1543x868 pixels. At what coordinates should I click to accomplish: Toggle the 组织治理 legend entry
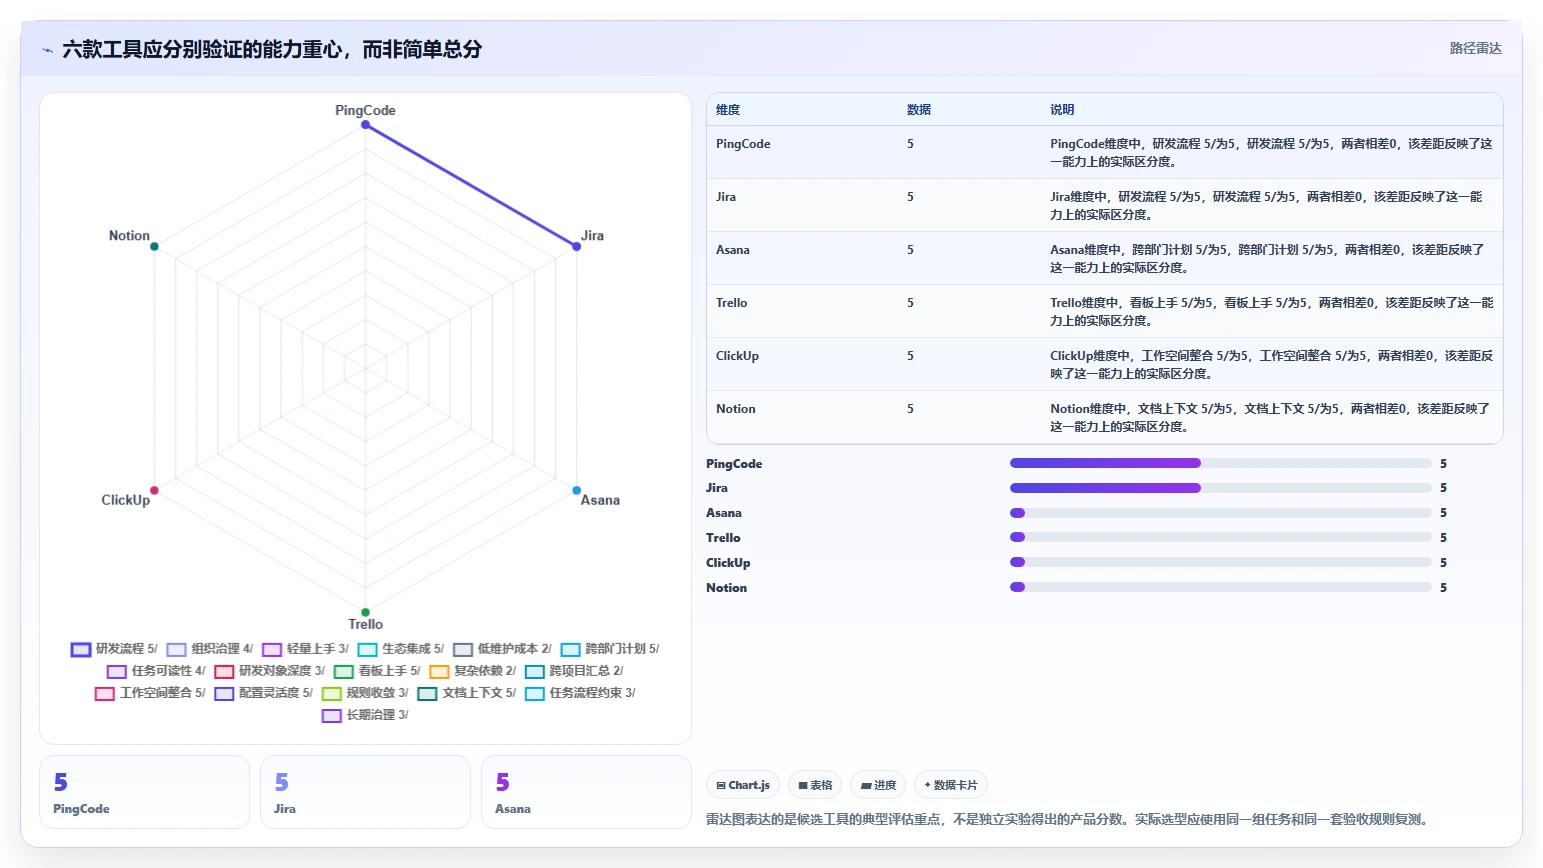(x=210, y=649)
